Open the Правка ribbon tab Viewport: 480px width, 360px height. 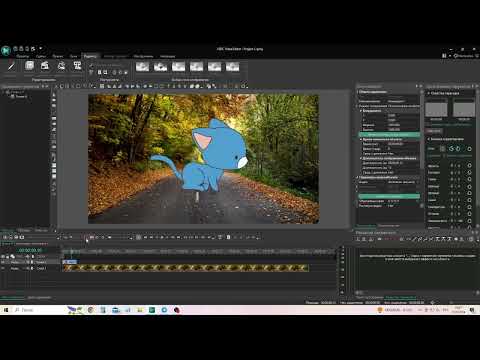click(x=58, y=56)
